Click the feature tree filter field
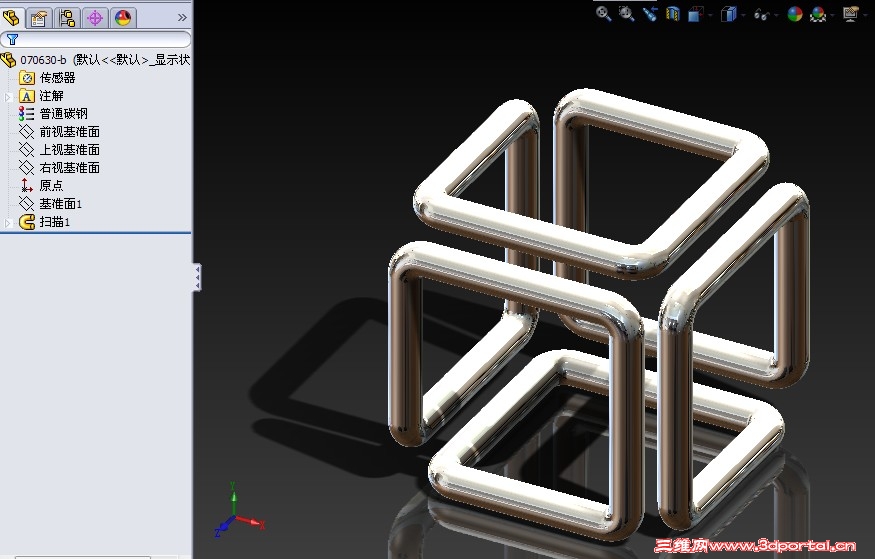Screen dimensions: 875x559 pyautogui.click(x=95, y=39)
